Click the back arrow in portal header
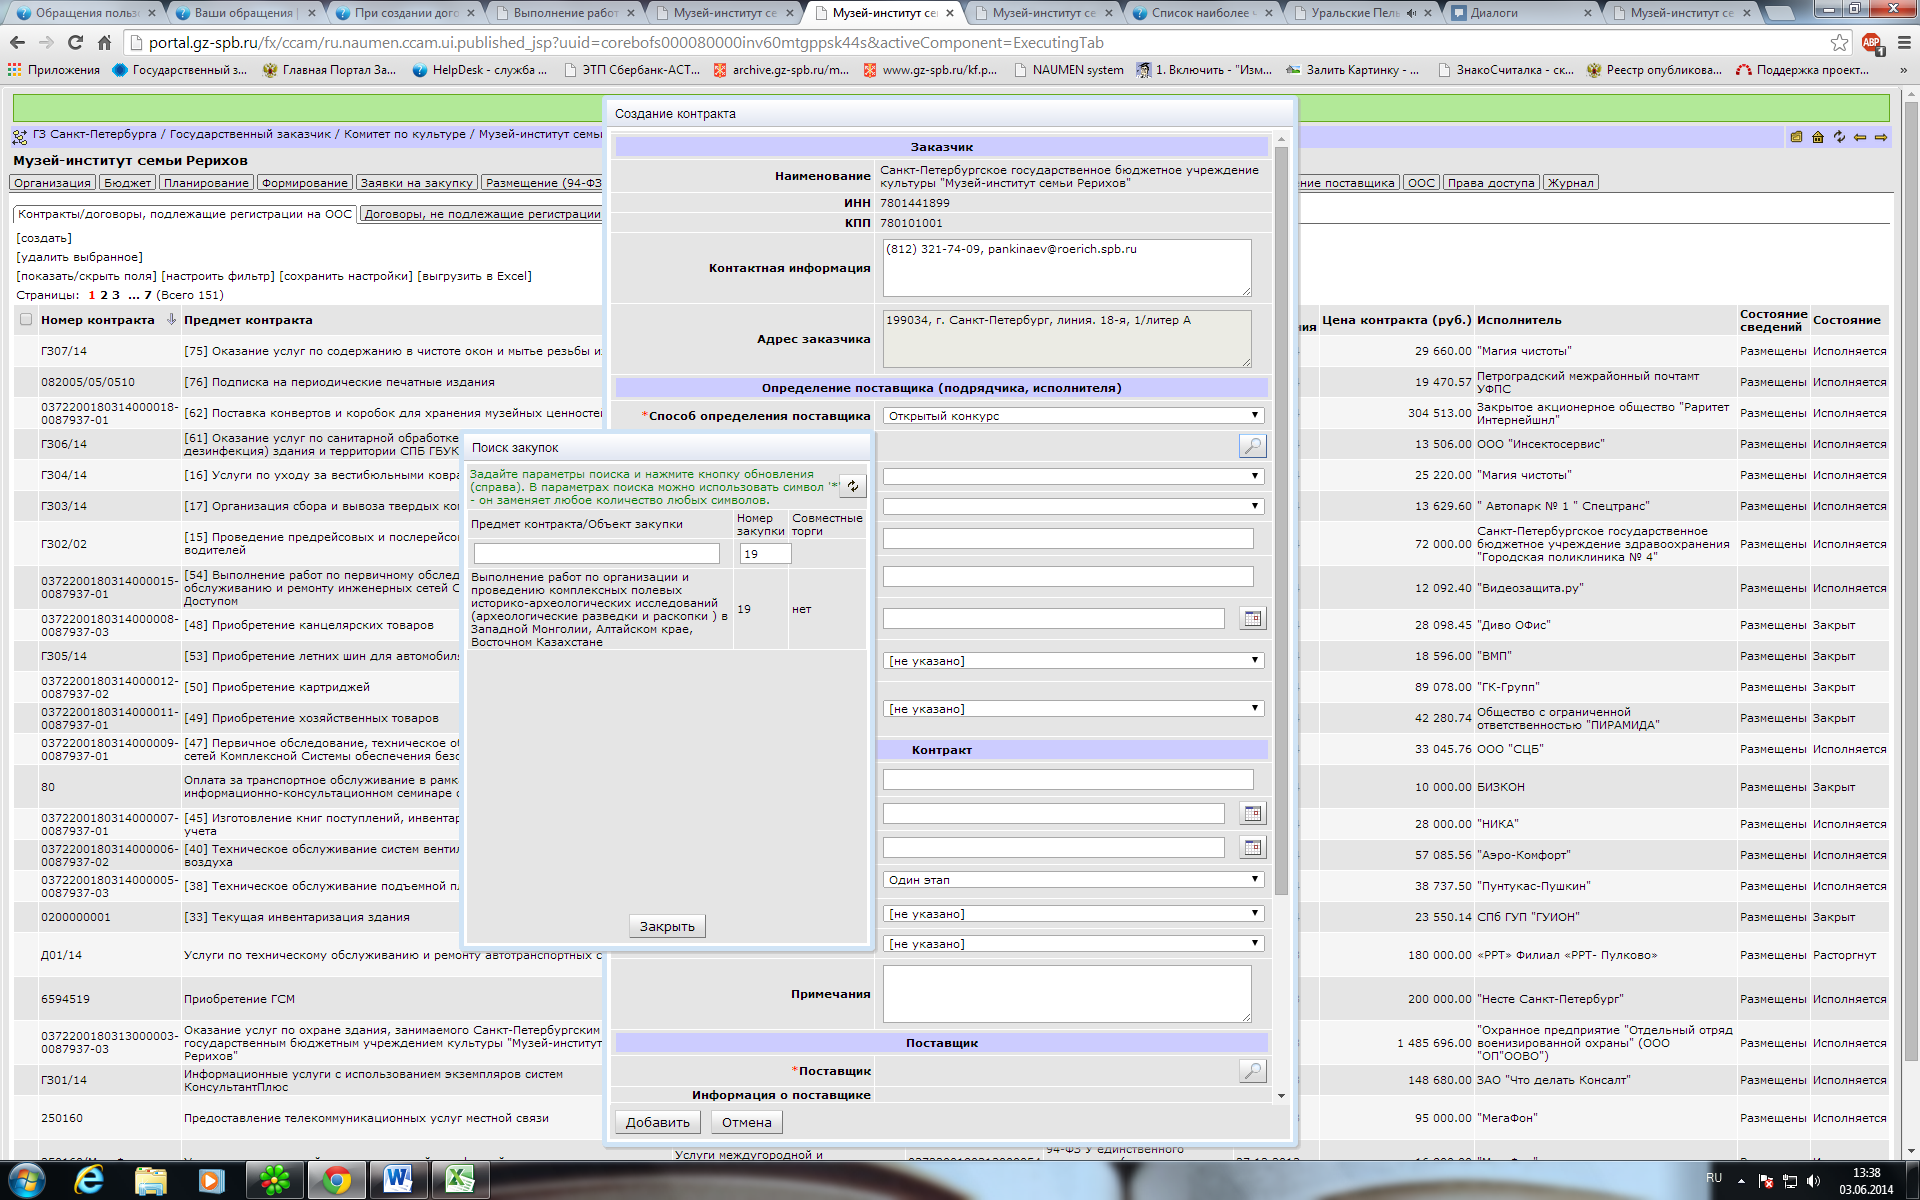Viewport: 1920px width, 1200px height. 1860,137
